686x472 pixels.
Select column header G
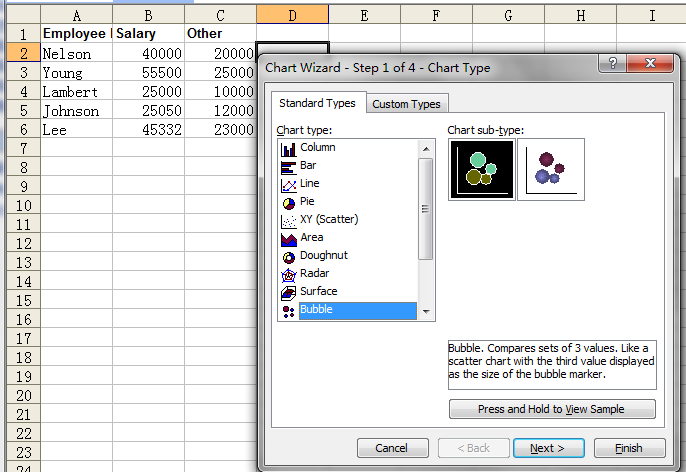508,16
